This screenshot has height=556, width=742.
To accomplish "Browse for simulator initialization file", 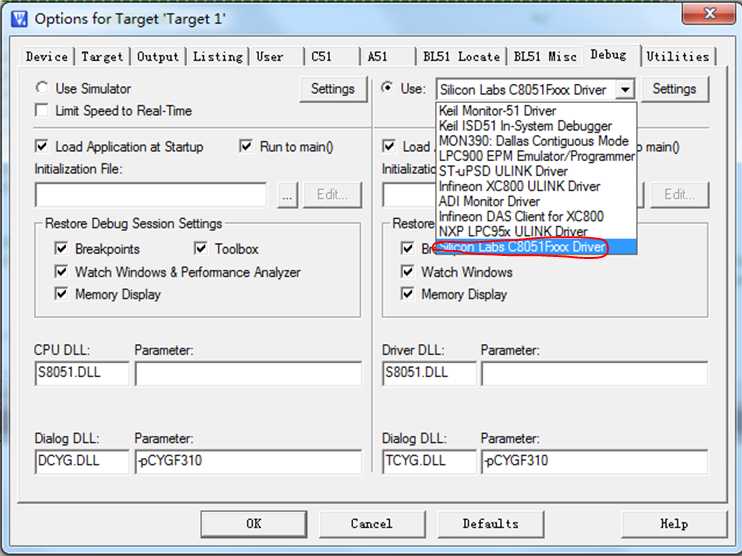I will 287,195.
